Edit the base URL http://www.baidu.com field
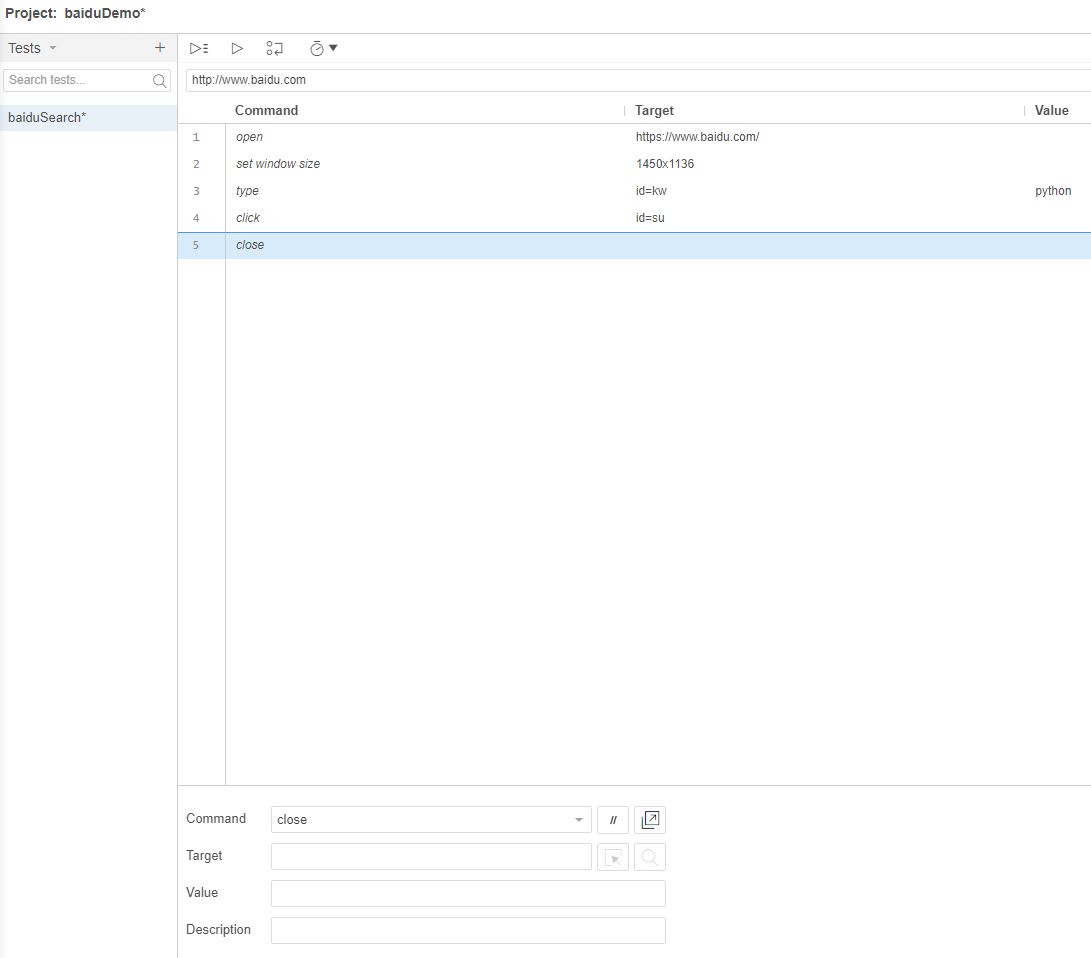The image size is (1091, 958). pyautogui.click(x=638, y=80)
